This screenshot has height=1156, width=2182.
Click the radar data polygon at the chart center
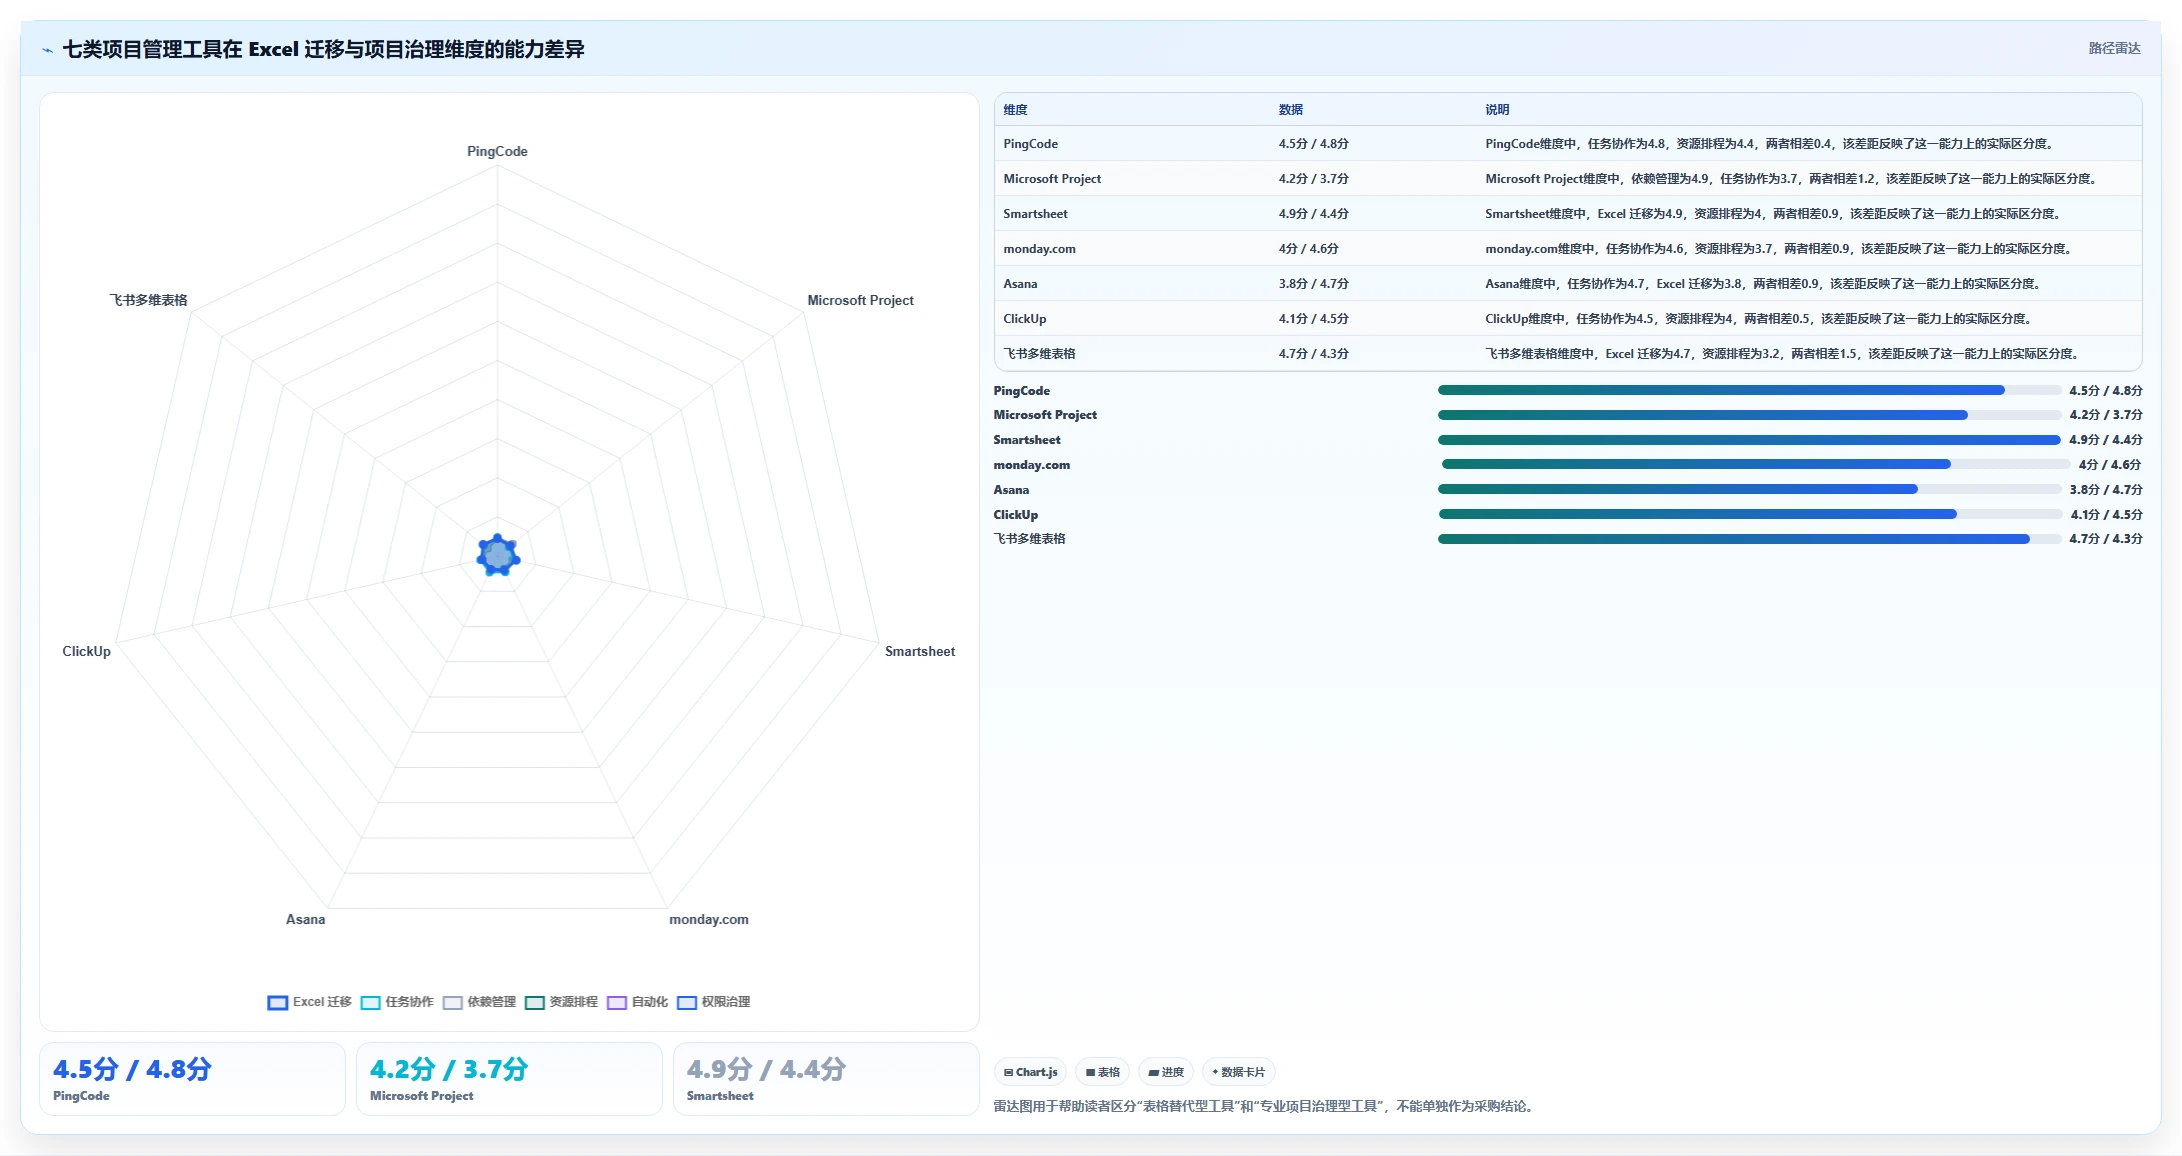(x=498, y=555)
